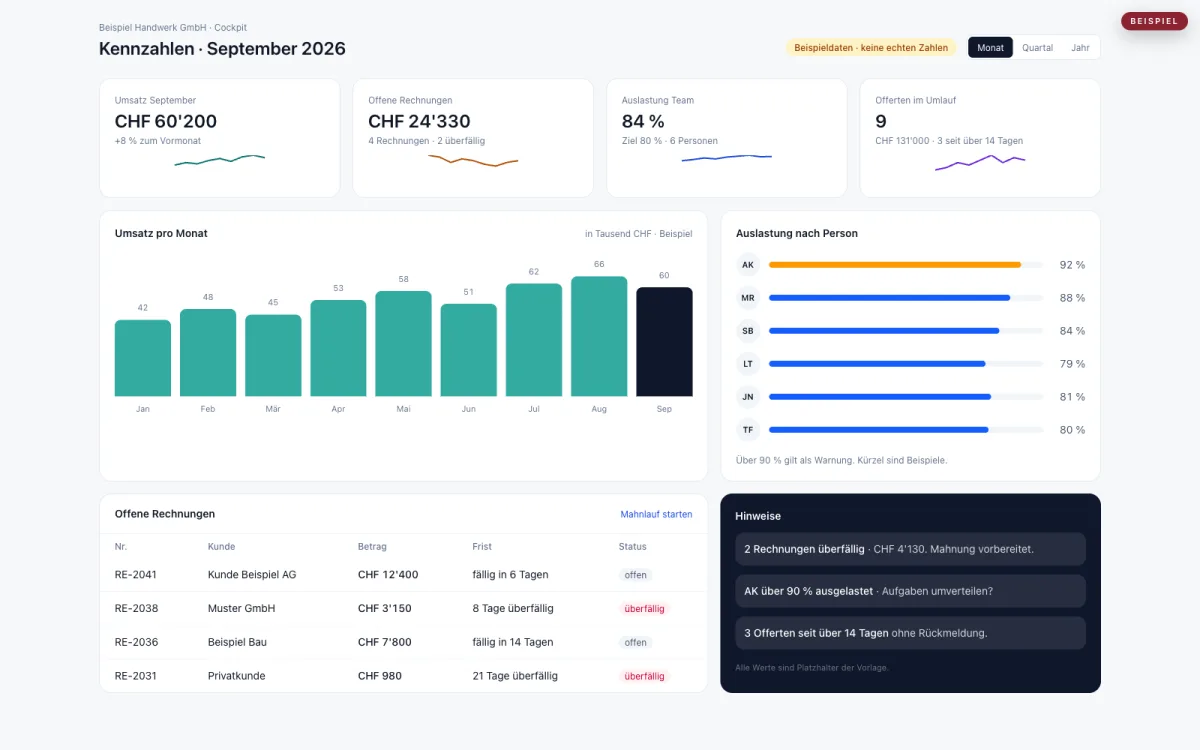Click the orange Offene Rechnungen sparkline
Viewport: 1200px width, 750px height.
click(473, 161)
